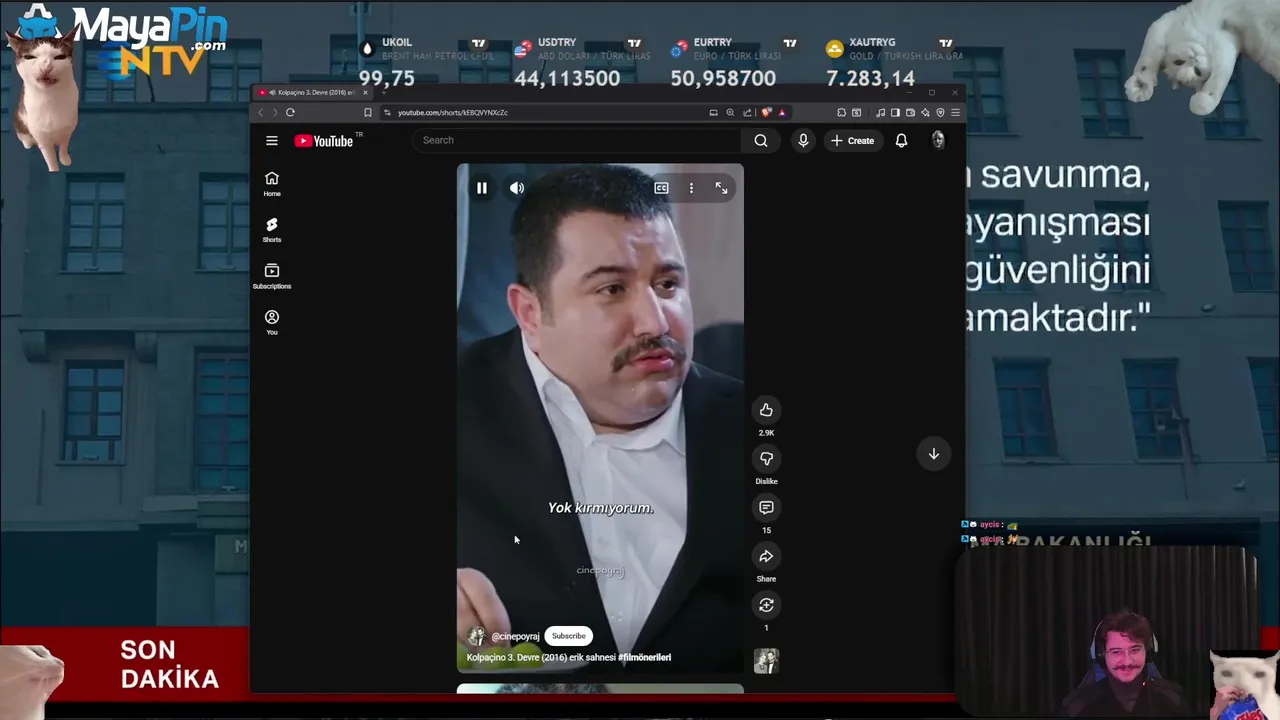This screenshot has height=720, width=1280.
Task: Click the MayaPin NTV logo
Action: point(150,40)
